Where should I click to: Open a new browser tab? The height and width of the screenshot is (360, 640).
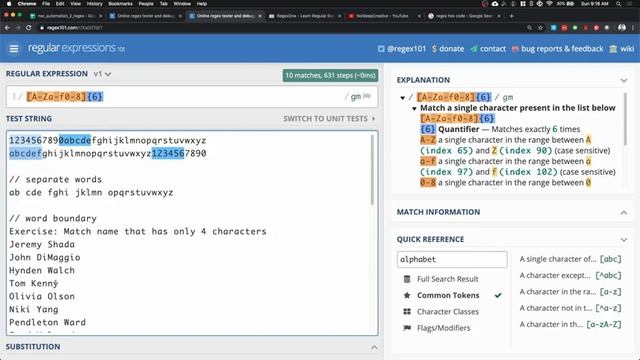coord(511,16)
